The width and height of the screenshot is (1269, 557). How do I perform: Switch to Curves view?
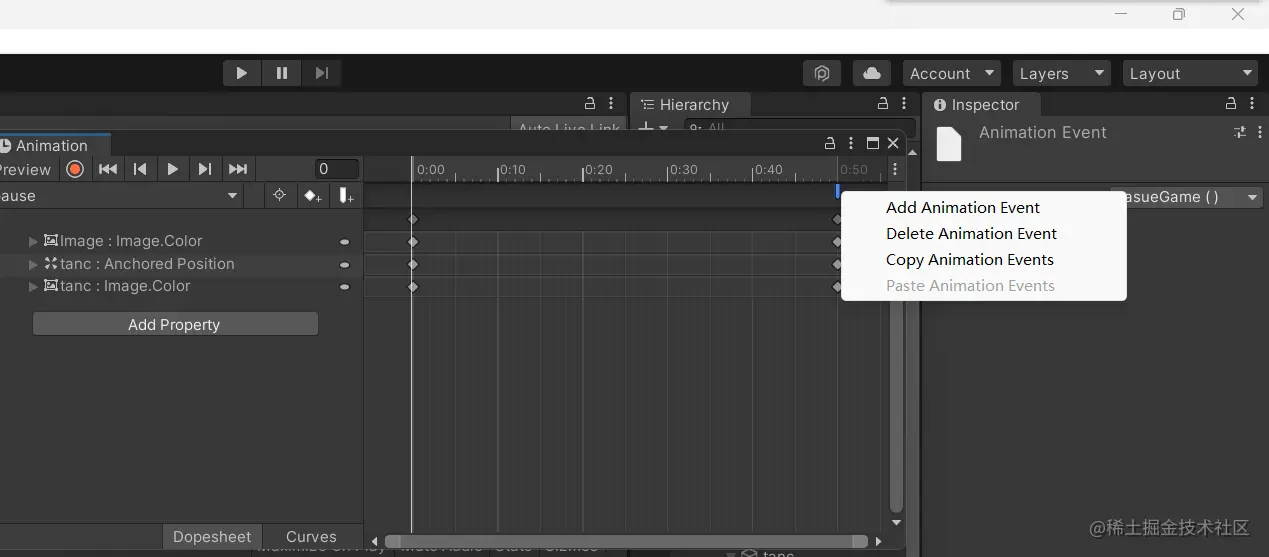coord(311,537)
